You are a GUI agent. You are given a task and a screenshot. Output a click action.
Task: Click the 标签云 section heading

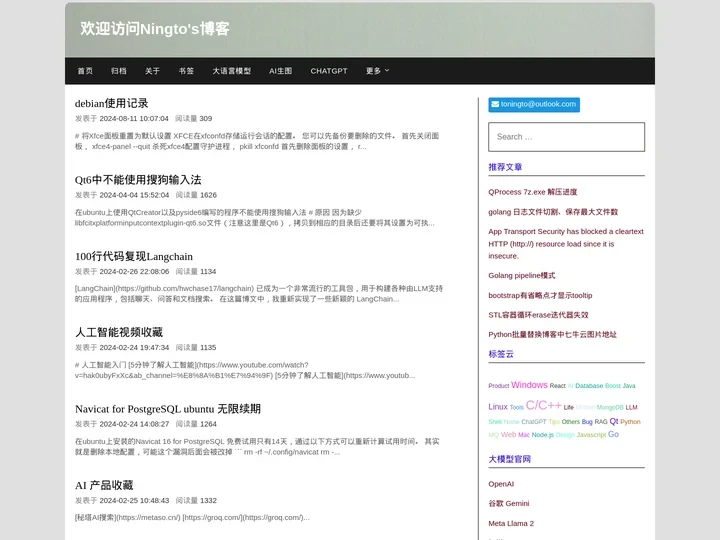(x=501, y=354)
